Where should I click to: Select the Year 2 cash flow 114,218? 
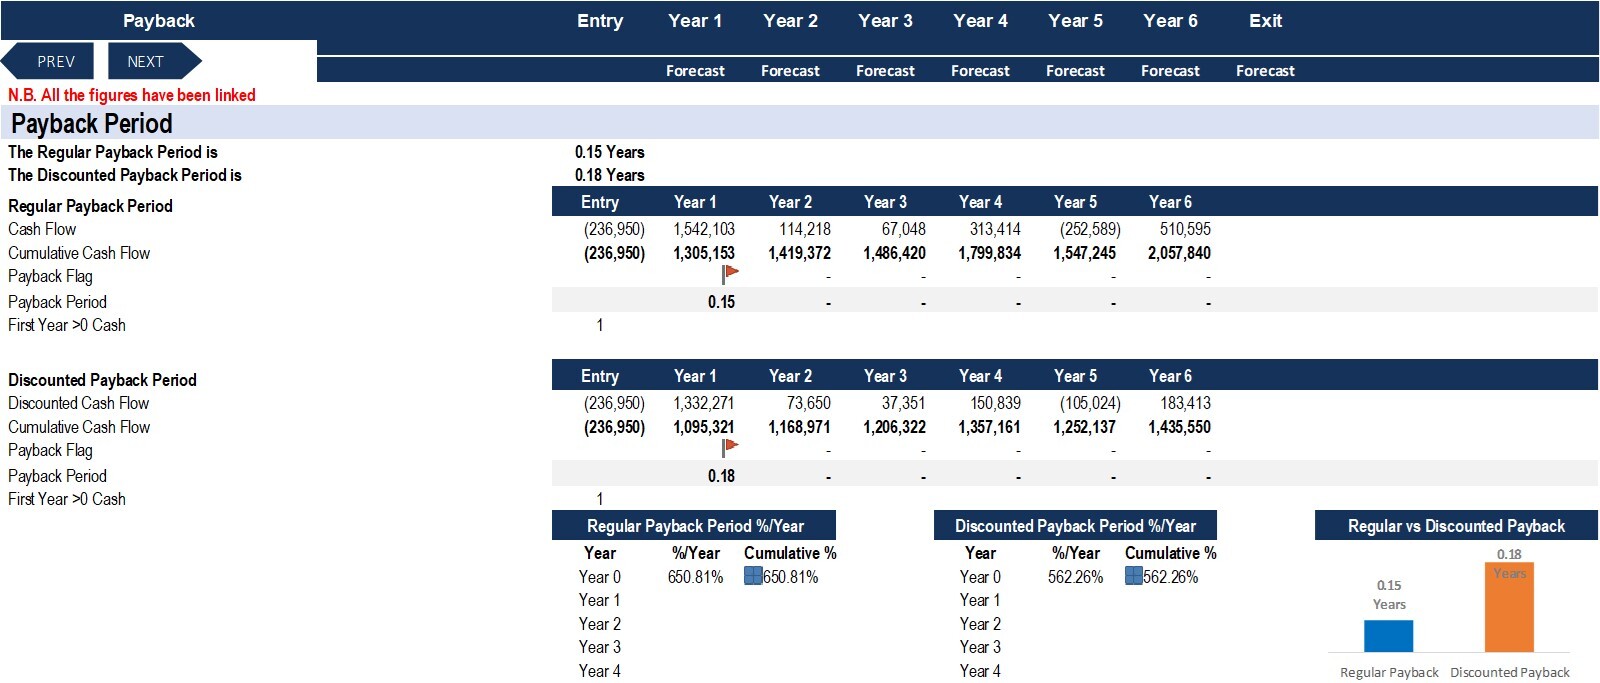click(805, 229)
